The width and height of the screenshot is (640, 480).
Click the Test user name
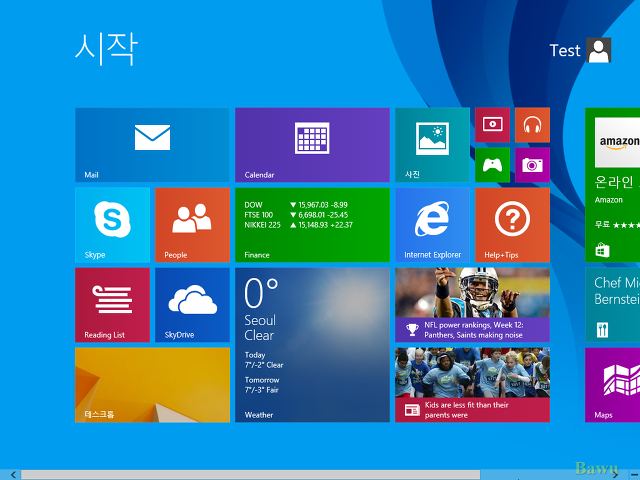click(x=565, y=51)
